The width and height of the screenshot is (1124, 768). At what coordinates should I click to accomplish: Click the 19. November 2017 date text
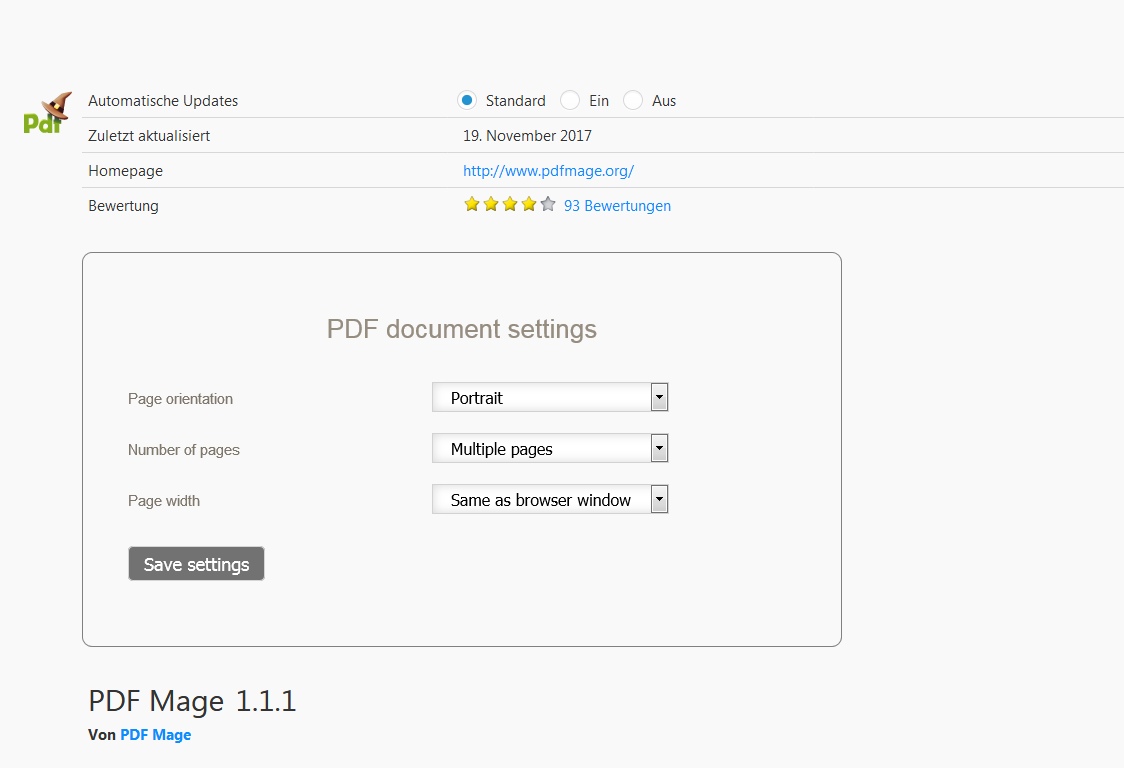[x=528, y=136]
